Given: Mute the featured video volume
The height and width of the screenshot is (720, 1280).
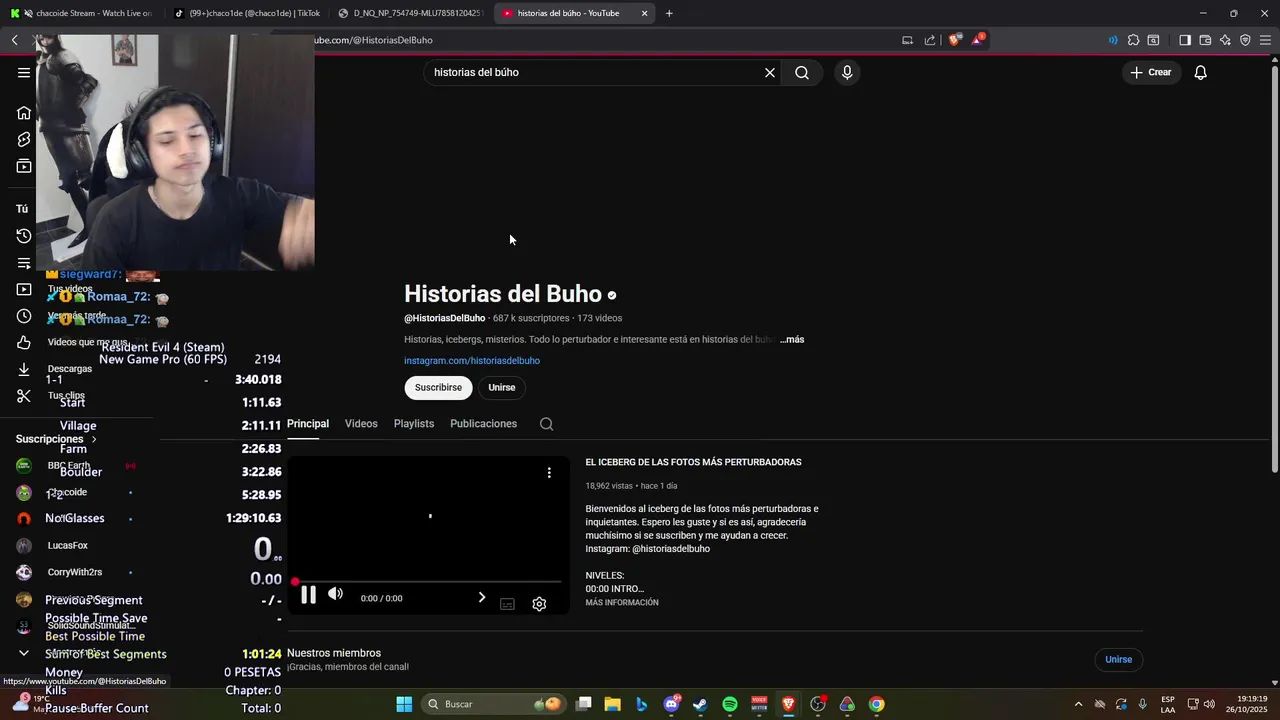Looking at the screenshot, I should click(336, 594).
